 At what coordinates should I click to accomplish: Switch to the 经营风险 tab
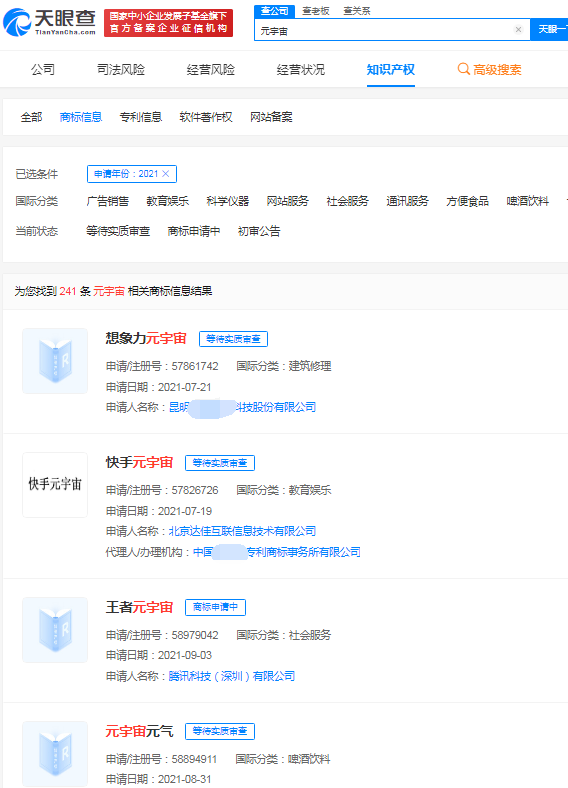tap(211, 69)
